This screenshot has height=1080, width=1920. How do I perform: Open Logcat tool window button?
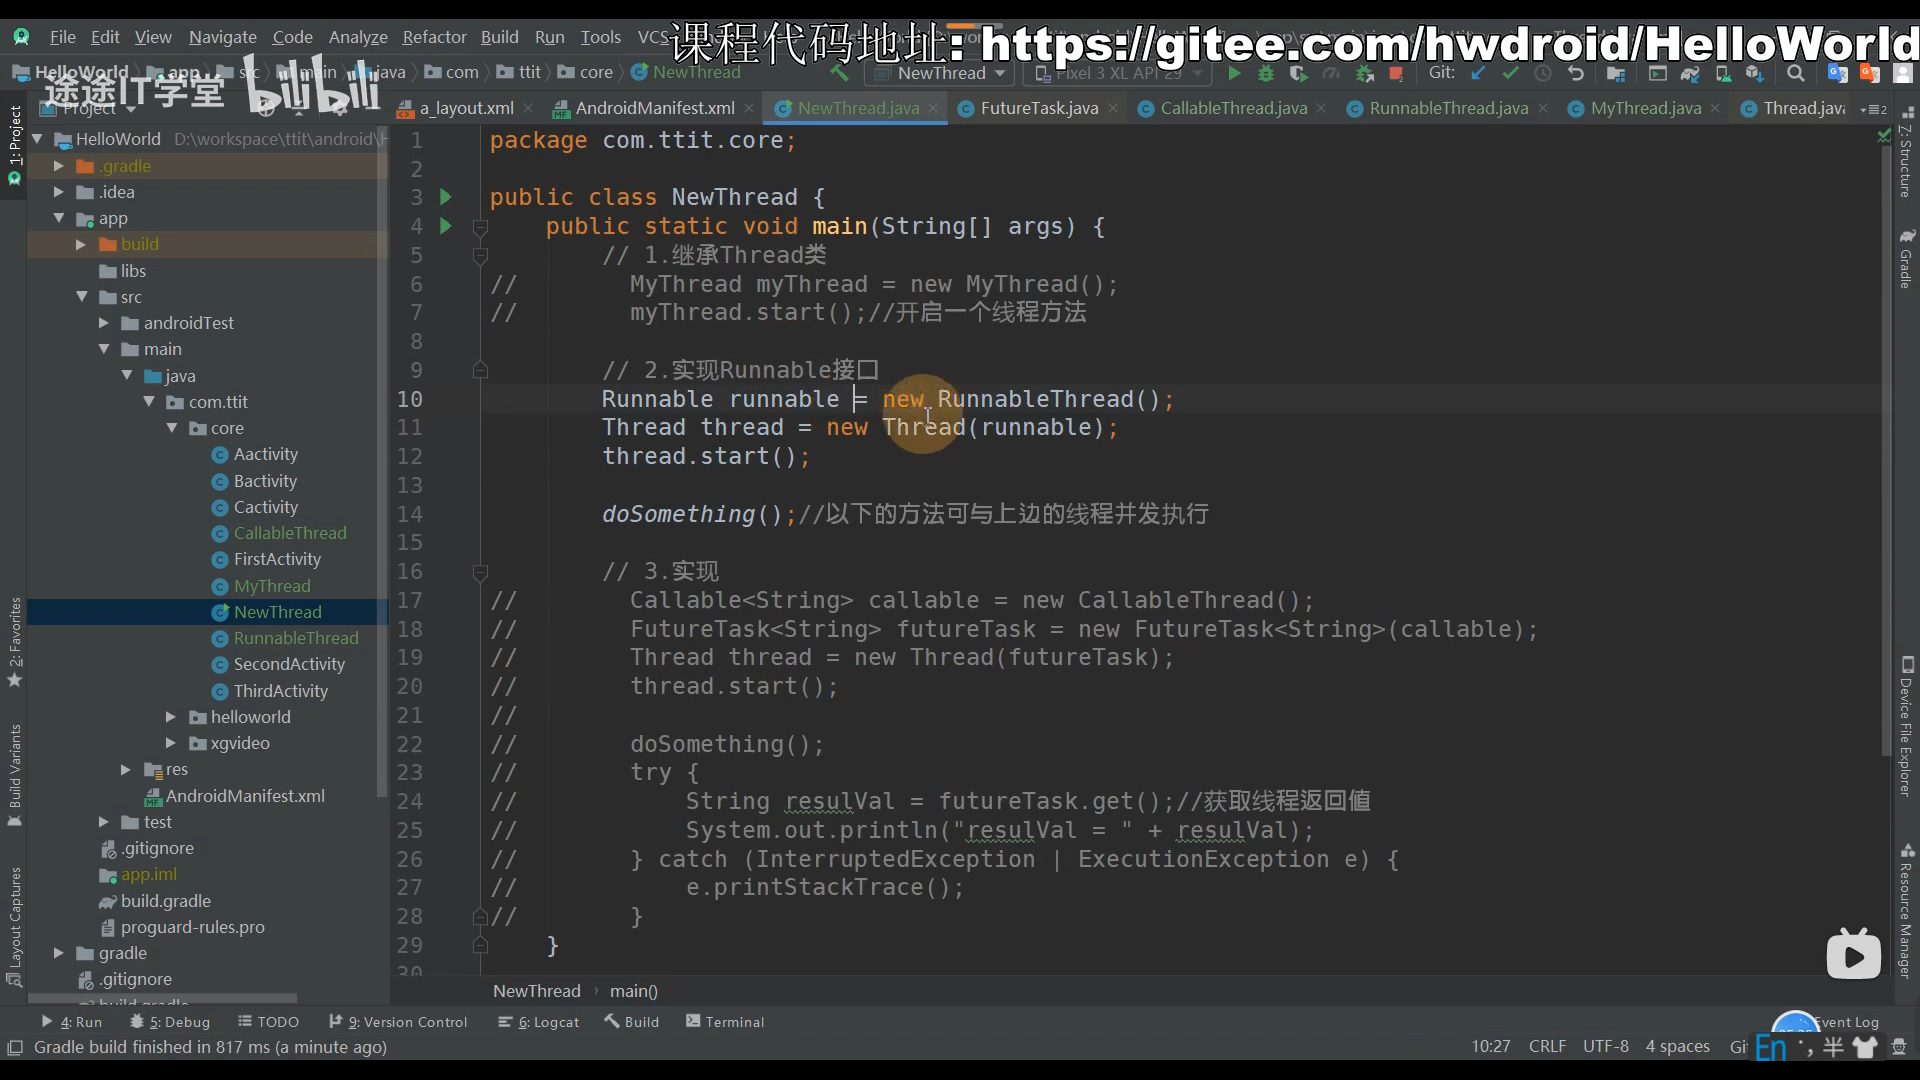click(x=539, y=1022)
